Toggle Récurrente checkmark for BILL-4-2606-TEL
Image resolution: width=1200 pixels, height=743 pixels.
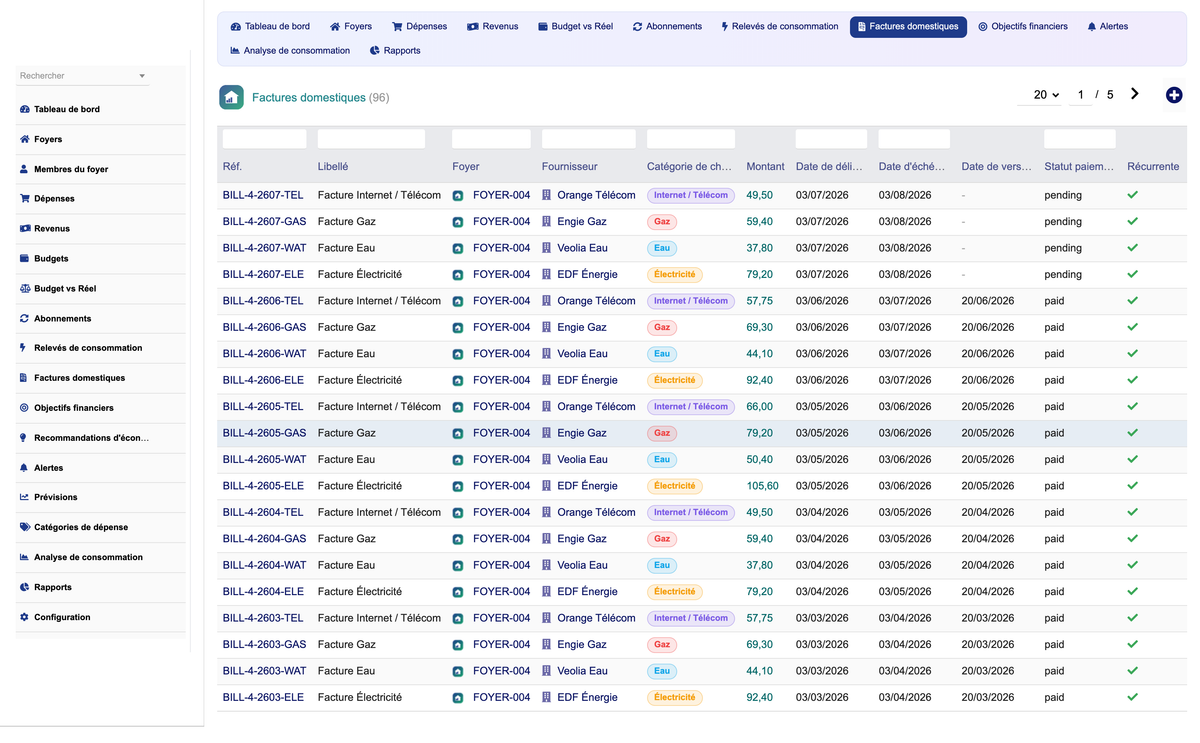[1132, 301]
